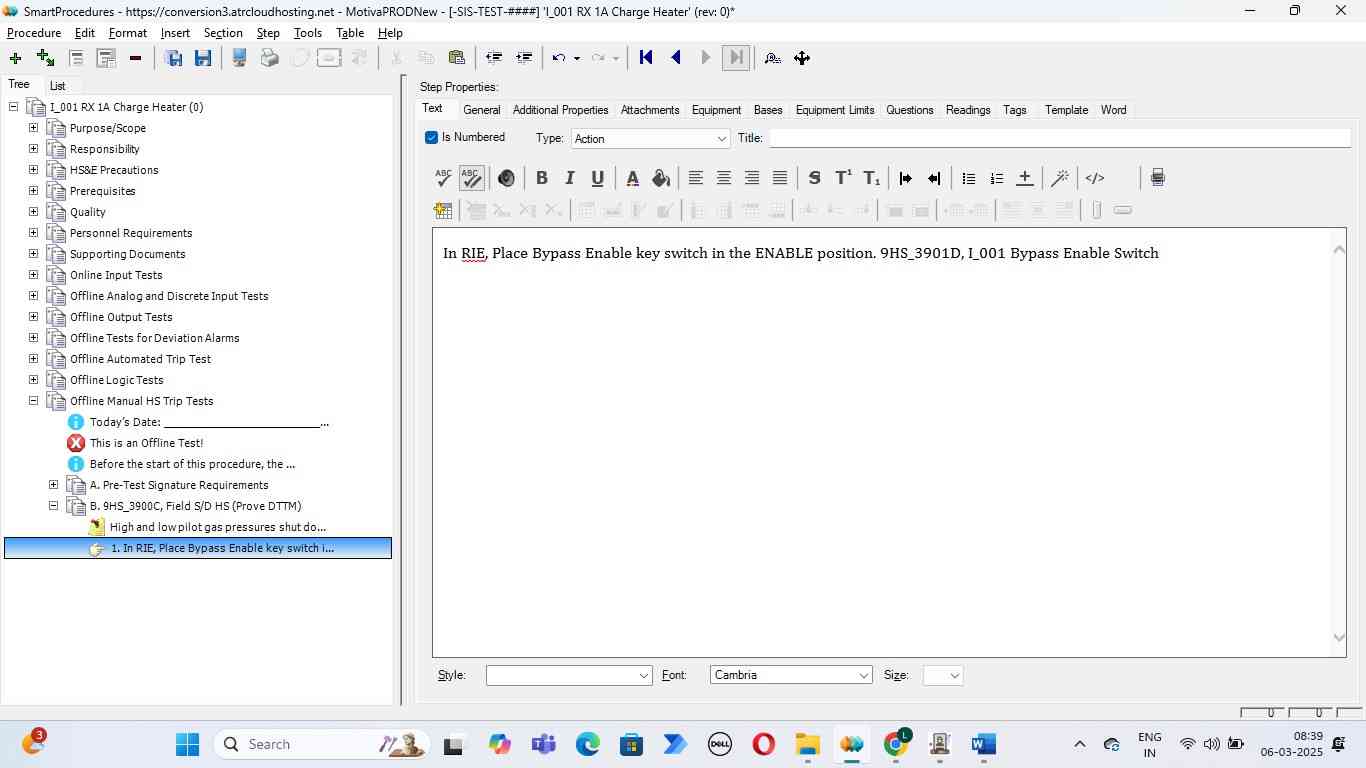The image size is (1366, 768).
Task: Increase the text indent
Action: pos(906,178)
